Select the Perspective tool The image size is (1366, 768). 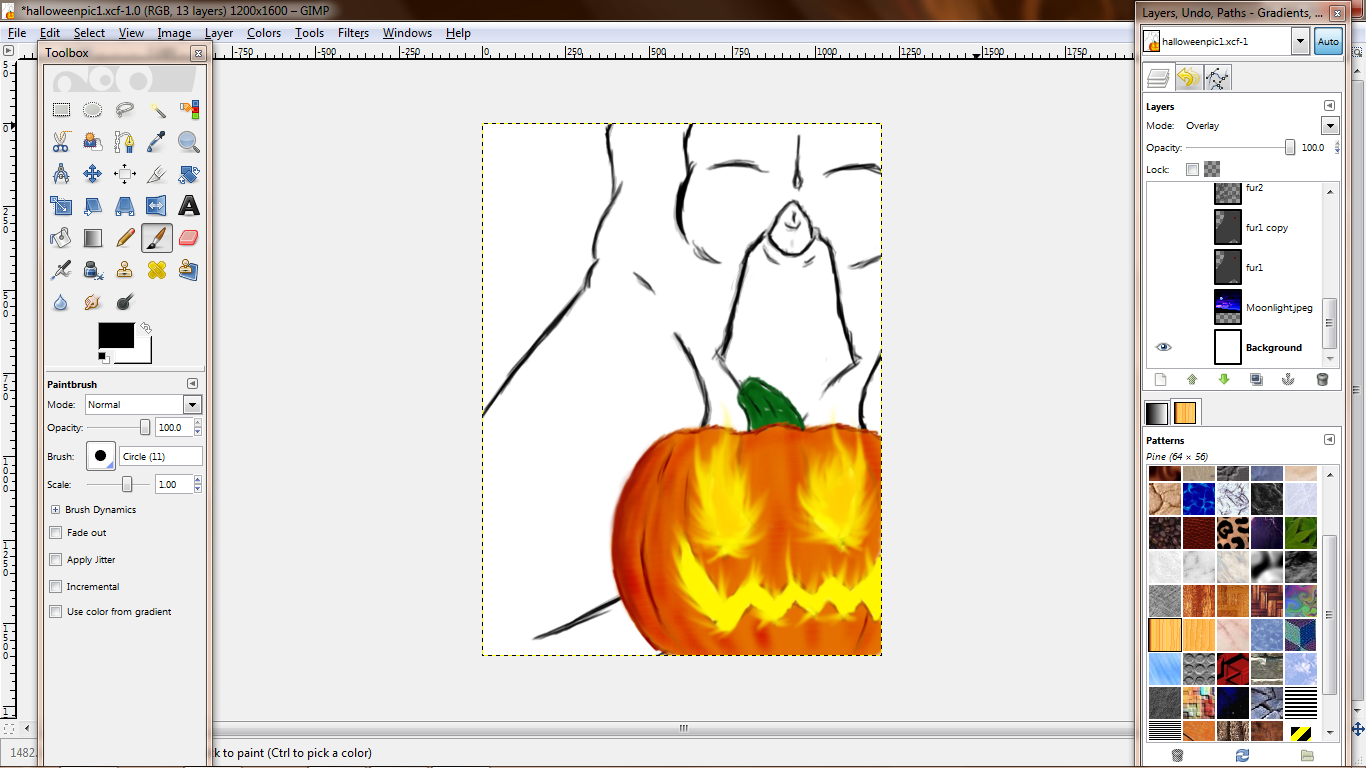pyautogui.click(x=125, y=206)
